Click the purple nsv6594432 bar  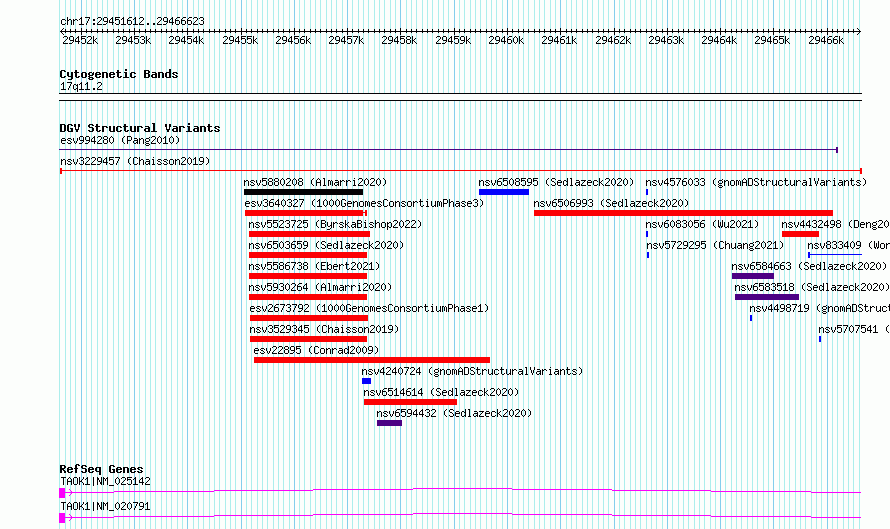point(389,423)
